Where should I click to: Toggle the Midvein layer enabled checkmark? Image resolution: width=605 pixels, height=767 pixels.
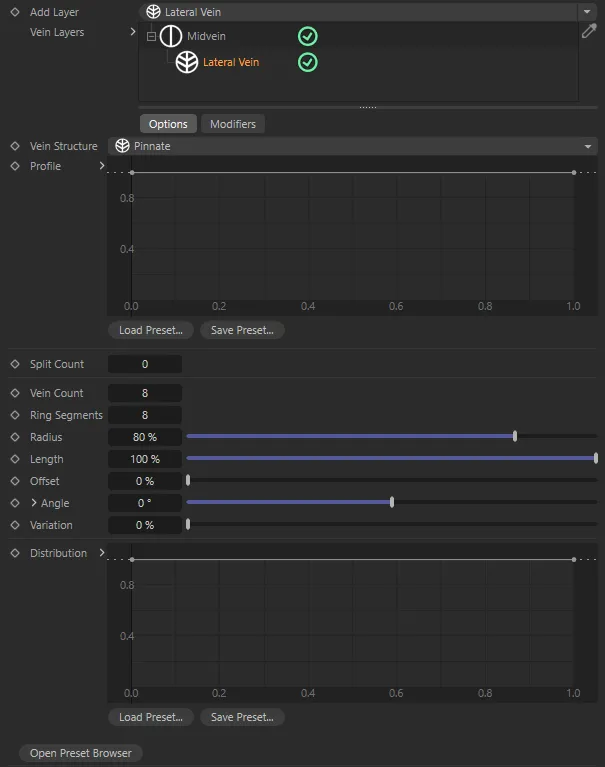(308, 36)
